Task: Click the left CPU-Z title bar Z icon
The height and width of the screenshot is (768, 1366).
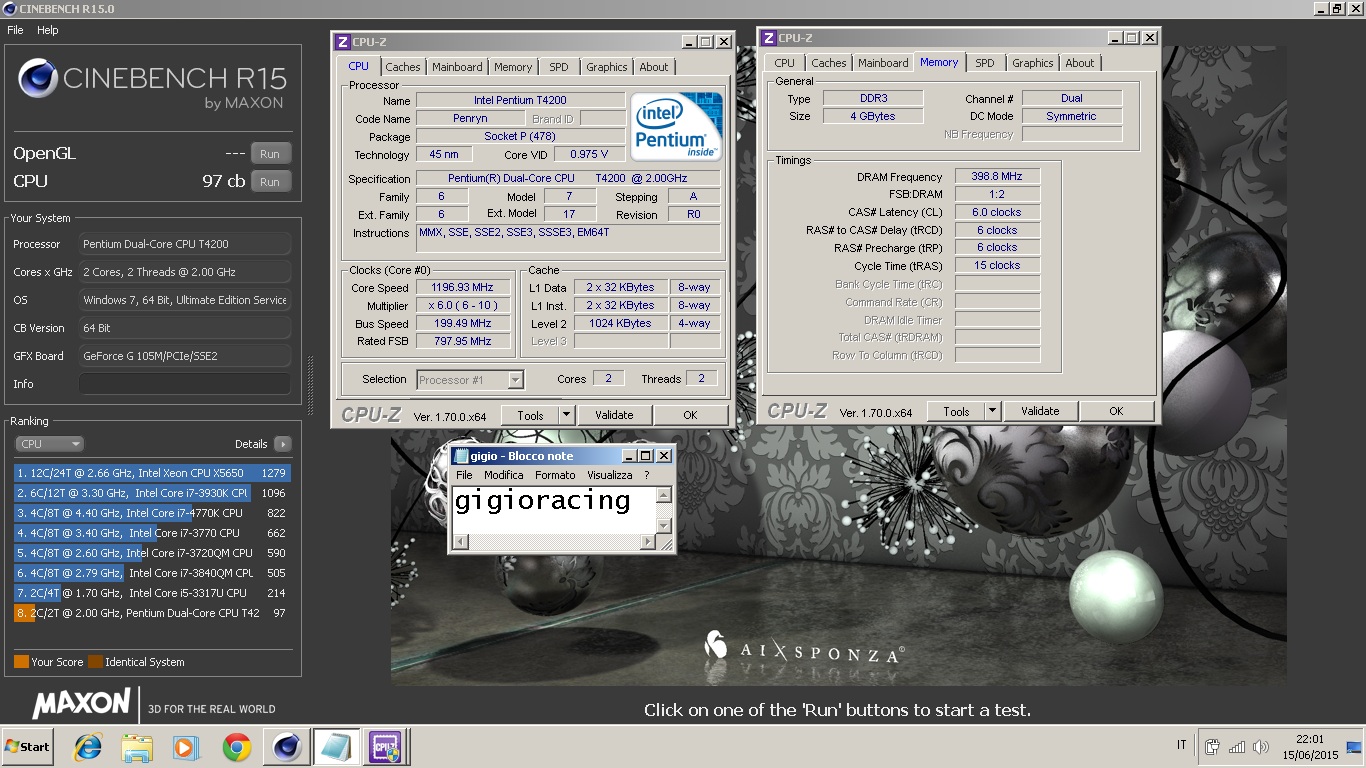Action: (x=343, y=42)
